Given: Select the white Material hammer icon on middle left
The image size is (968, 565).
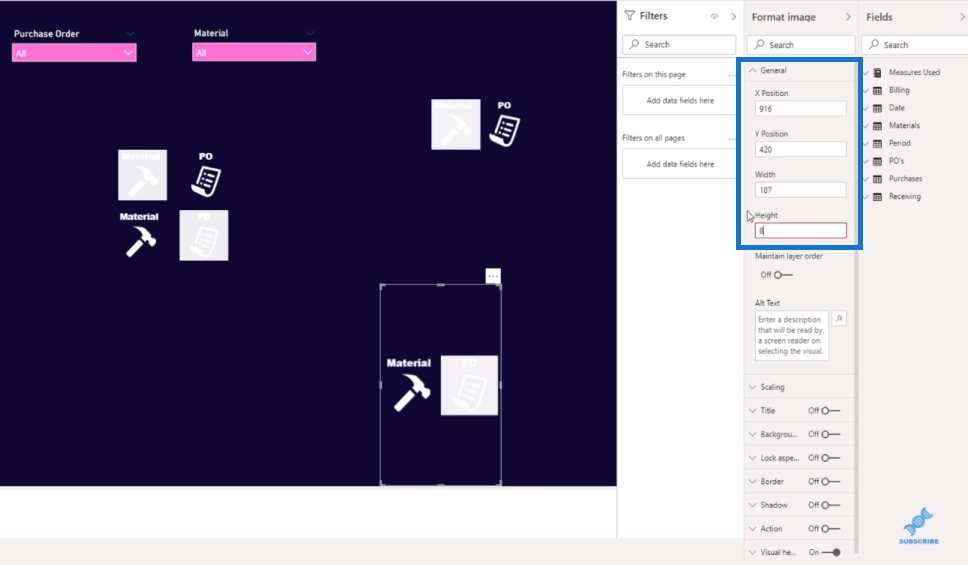Looking at the screenshot, I should (140, 235).
